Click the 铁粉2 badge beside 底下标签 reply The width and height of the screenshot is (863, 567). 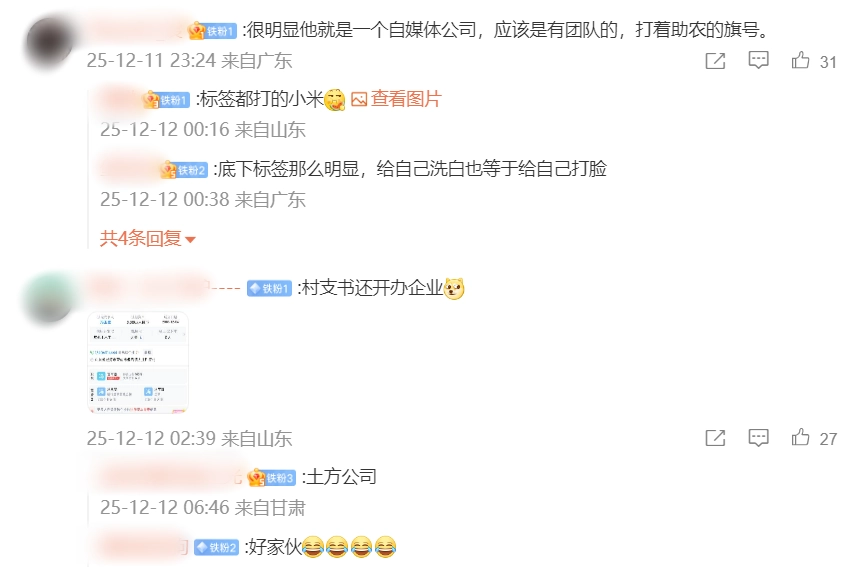[184, 170]
